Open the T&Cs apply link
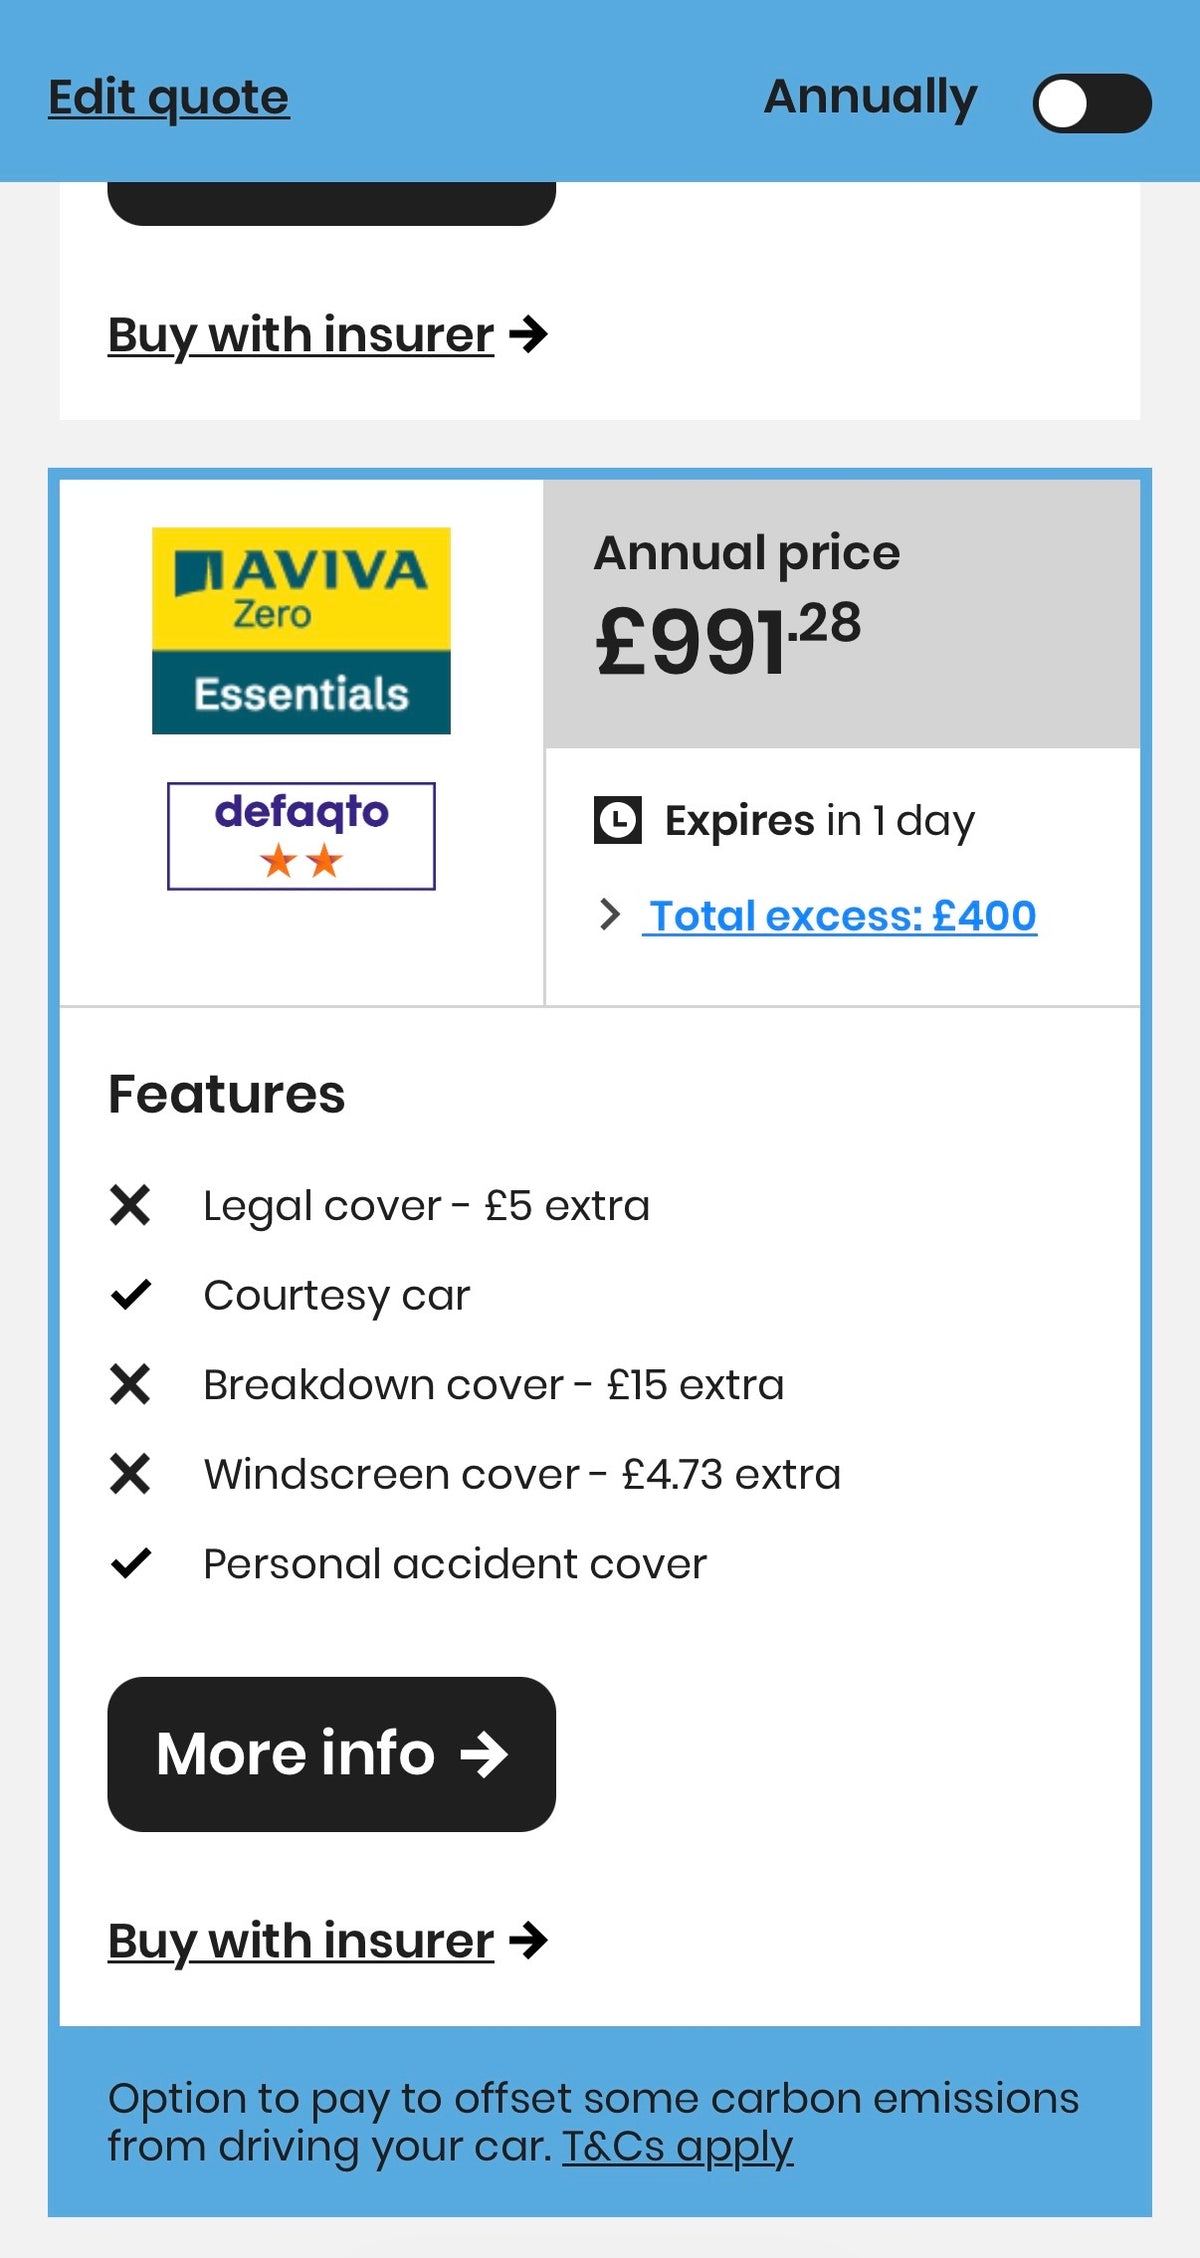Image resolution: width=1200 pixels, height=2258 pixels. 677,2146
